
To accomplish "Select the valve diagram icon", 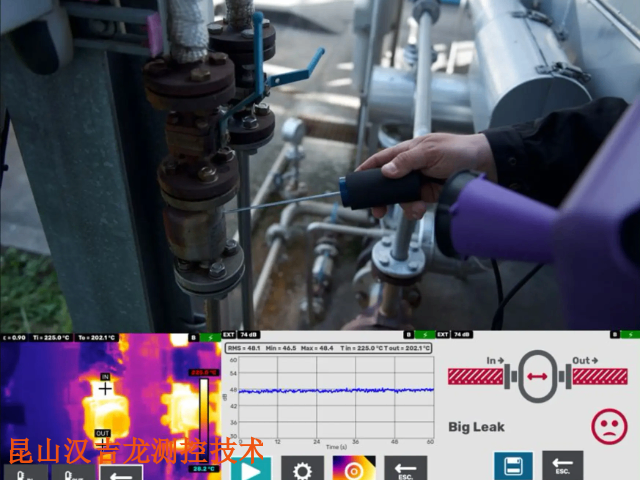I will [538, 376].
